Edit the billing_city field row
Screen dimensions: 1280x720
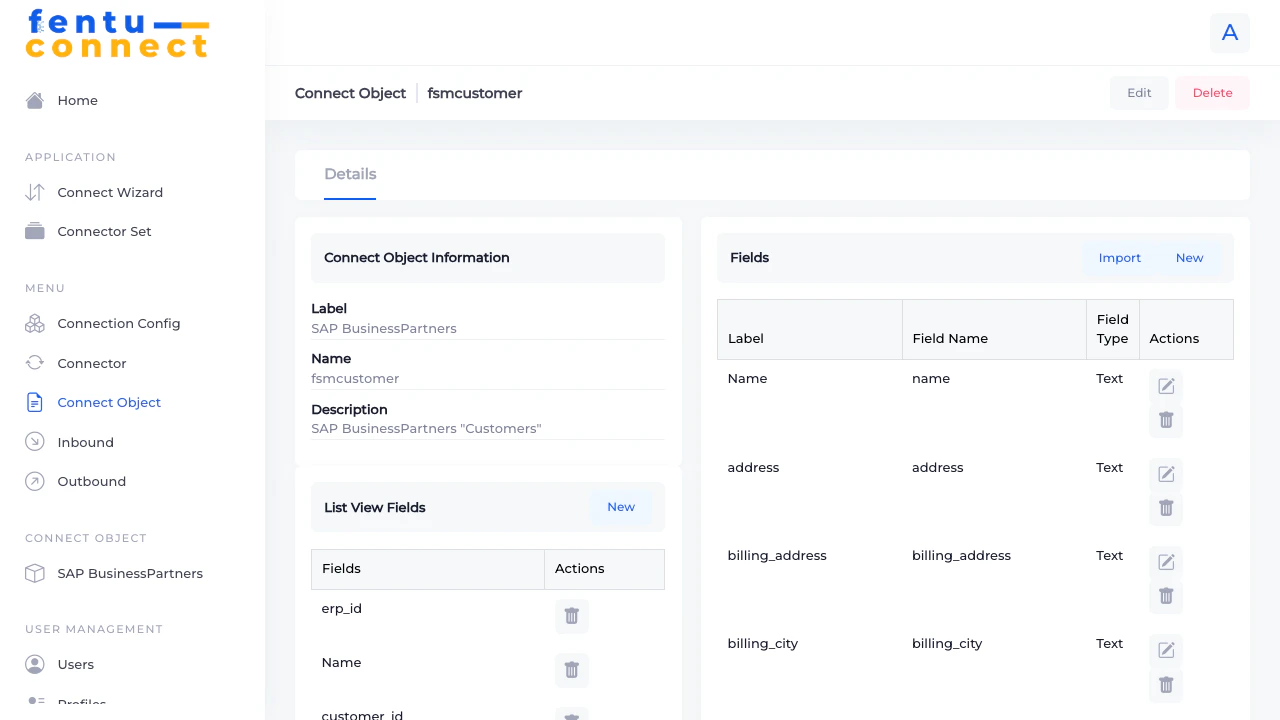pyautogui.click(x=1166, y=651)
